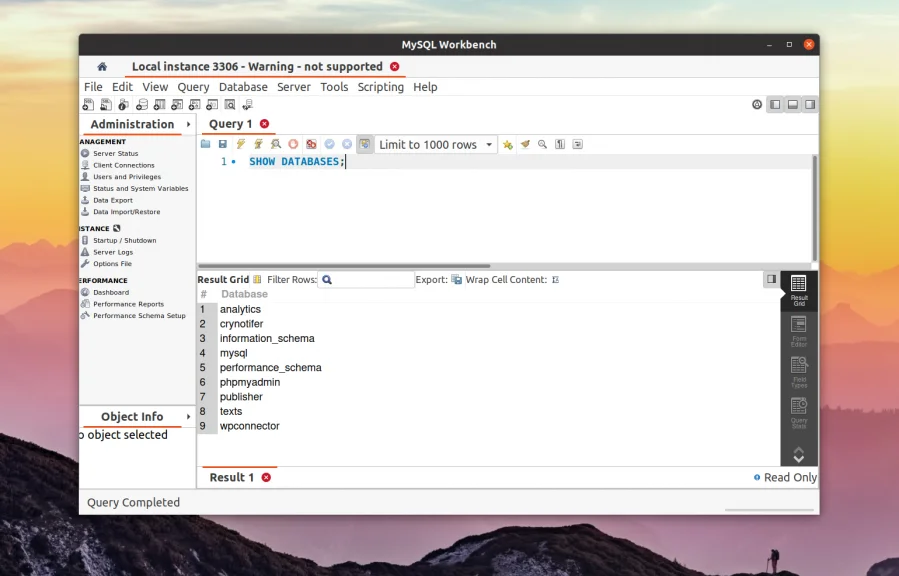The image size is (899, 576).
Task: Click the save SQL script icon
Action: tap(221, 144)
